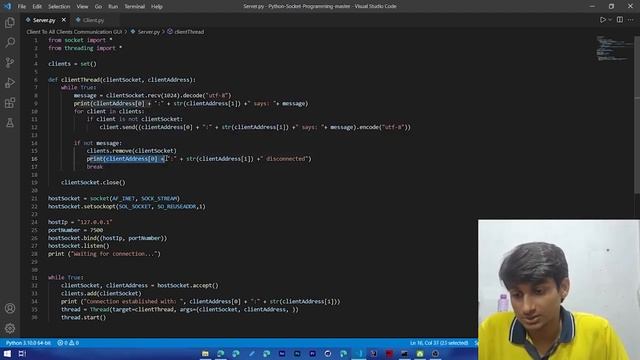Open the Explorer view in activity bar
The width and height of the screenshot is (640, 360).
click(x=10, y=22)
